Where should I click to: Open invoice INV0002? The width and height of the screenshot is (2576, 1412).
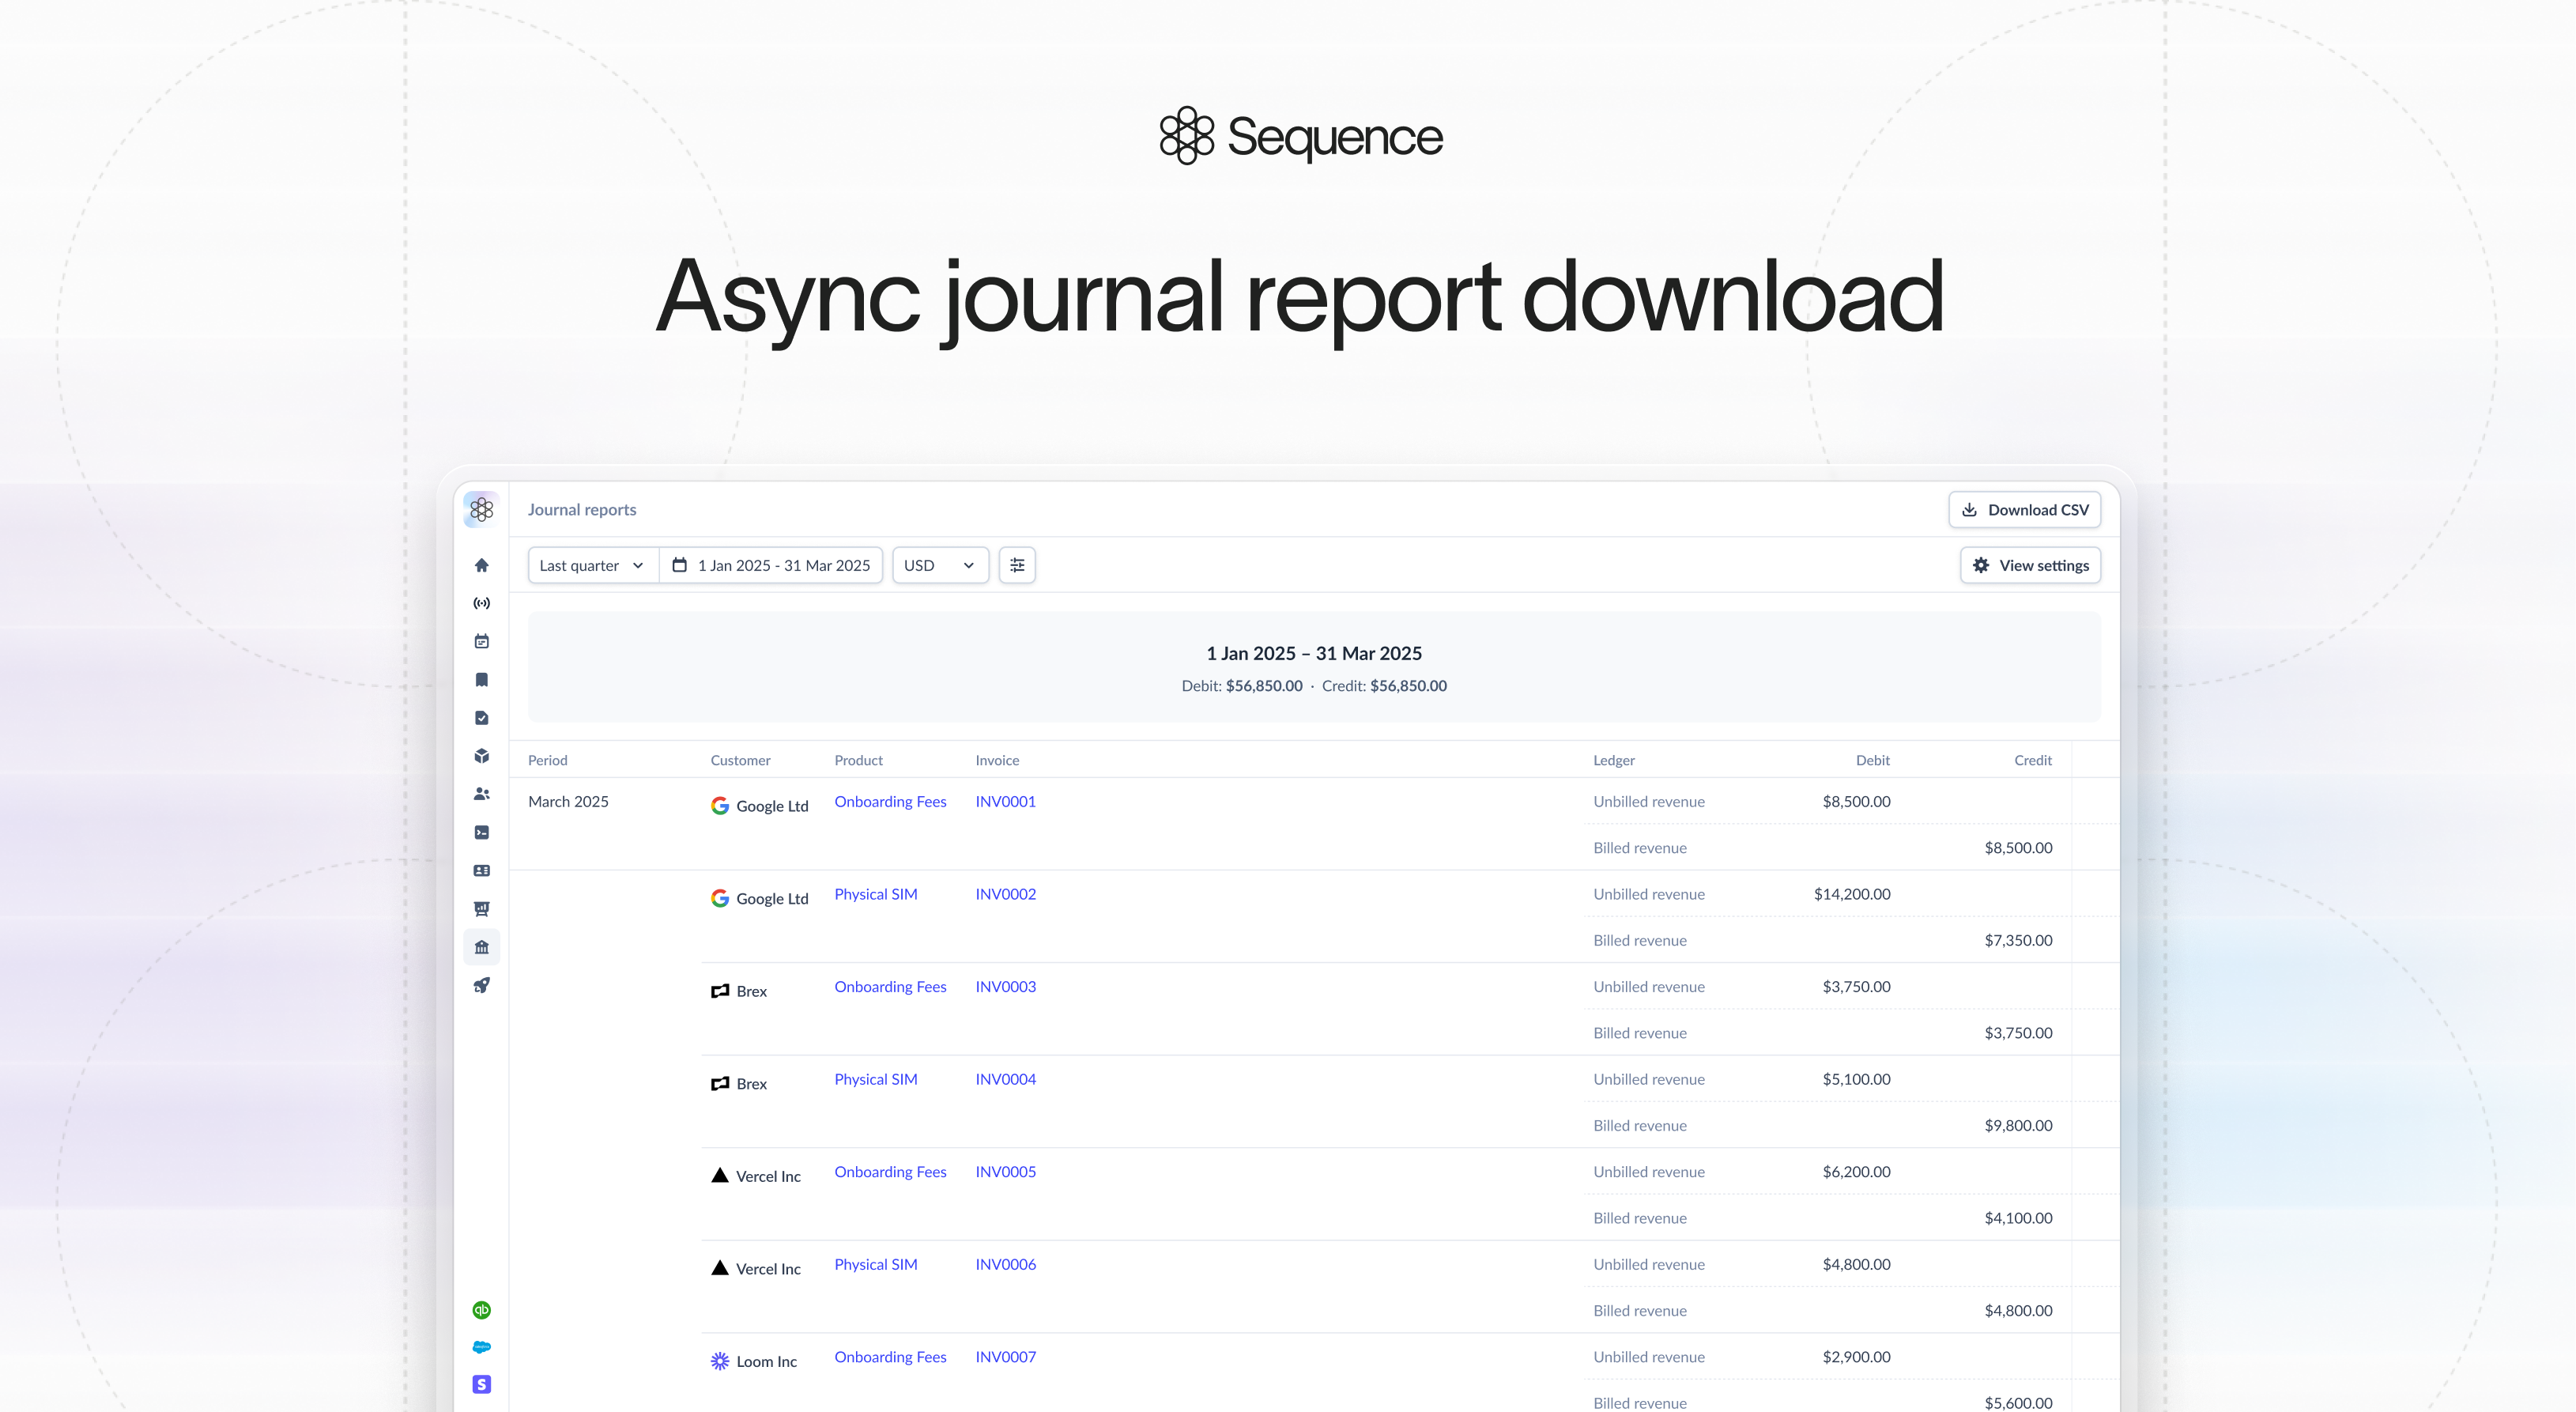point(1005,894)
